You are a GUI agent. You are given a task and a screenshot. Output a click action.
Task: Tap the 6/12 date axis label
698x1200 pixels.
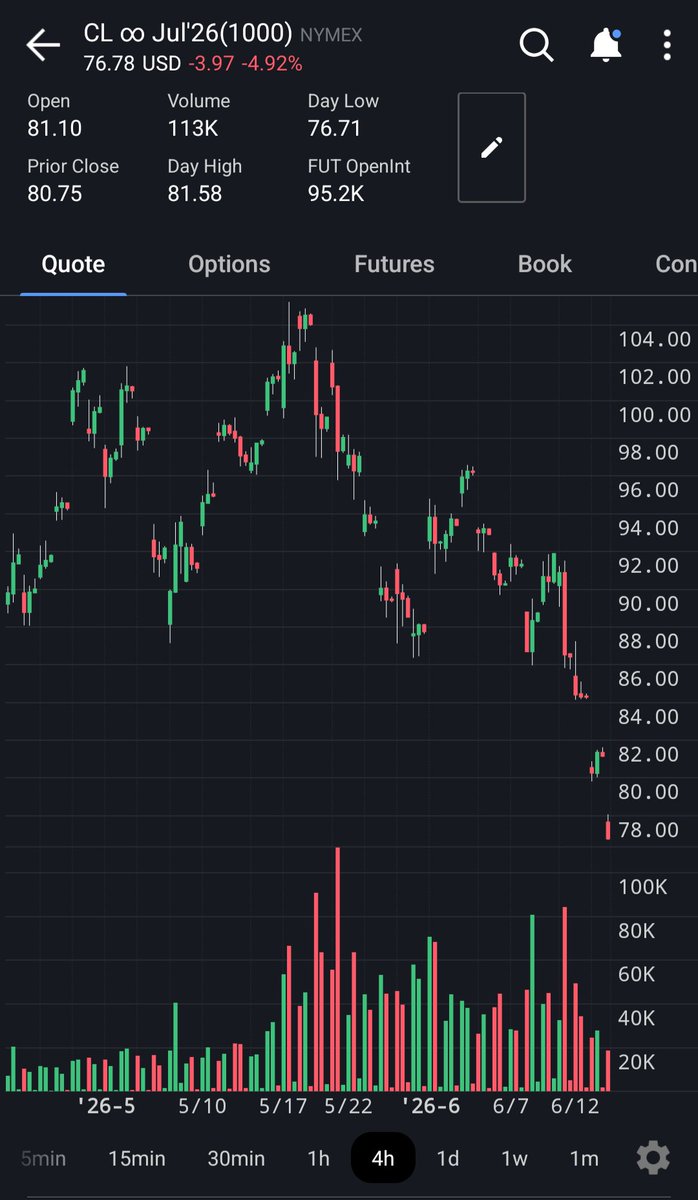coord(574,1106)
